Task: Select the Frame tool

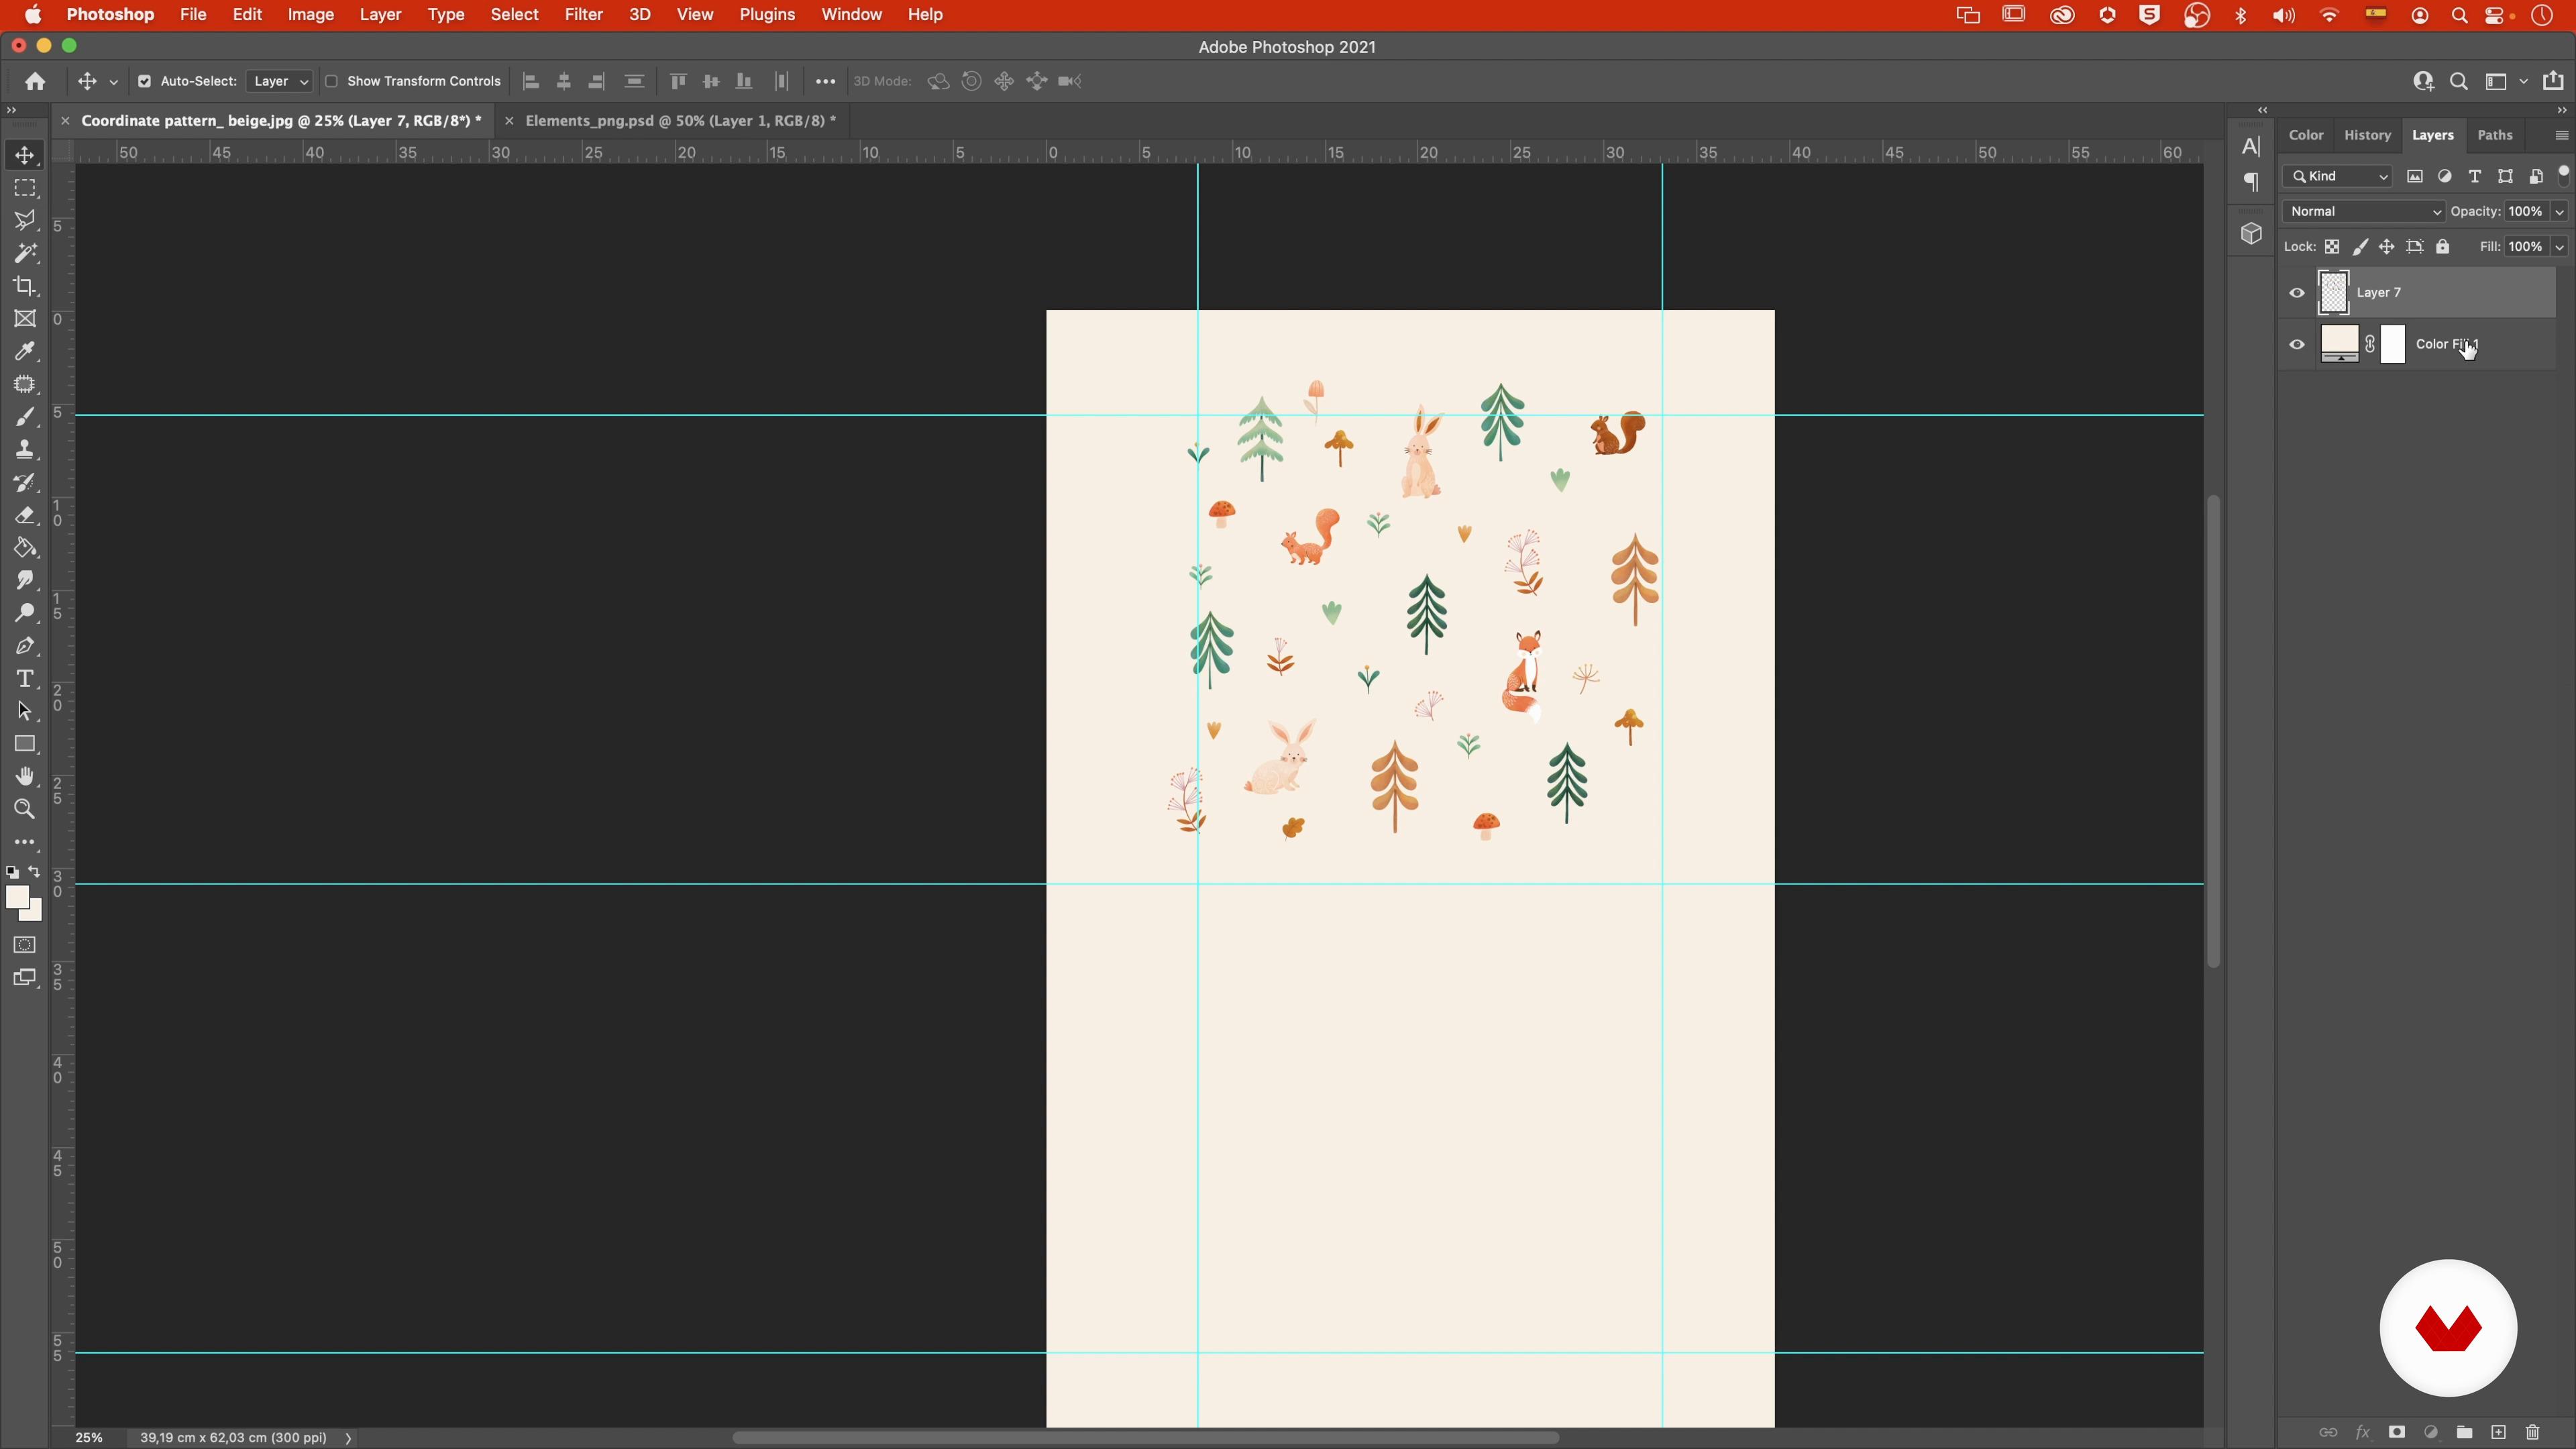Action: (25, 319)
